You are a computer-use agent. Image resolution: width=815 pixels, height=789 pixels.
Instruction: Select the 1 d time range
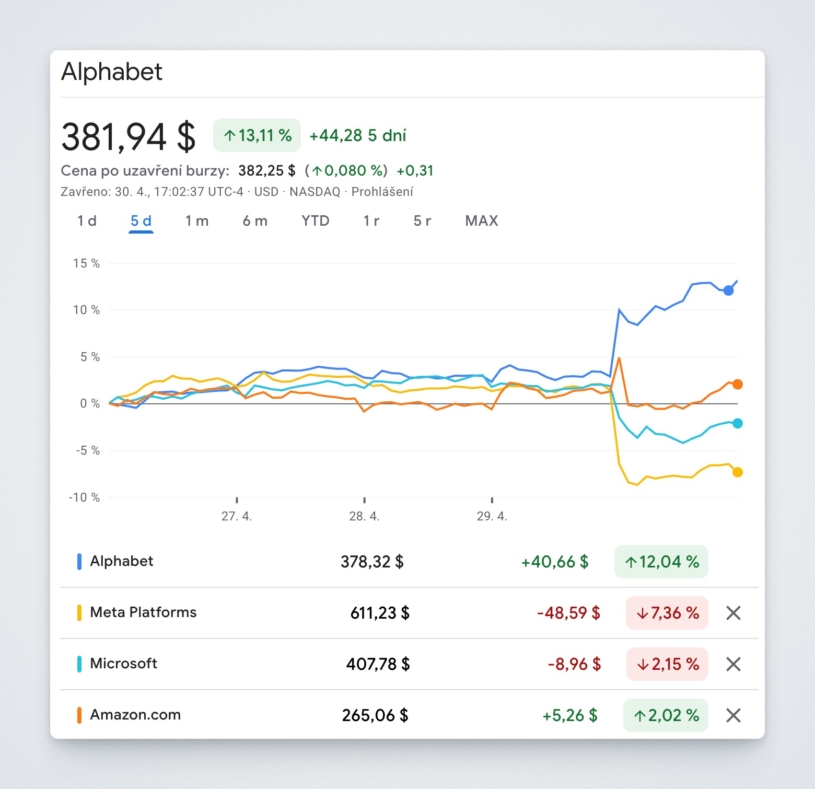click(x=87, y=221)
